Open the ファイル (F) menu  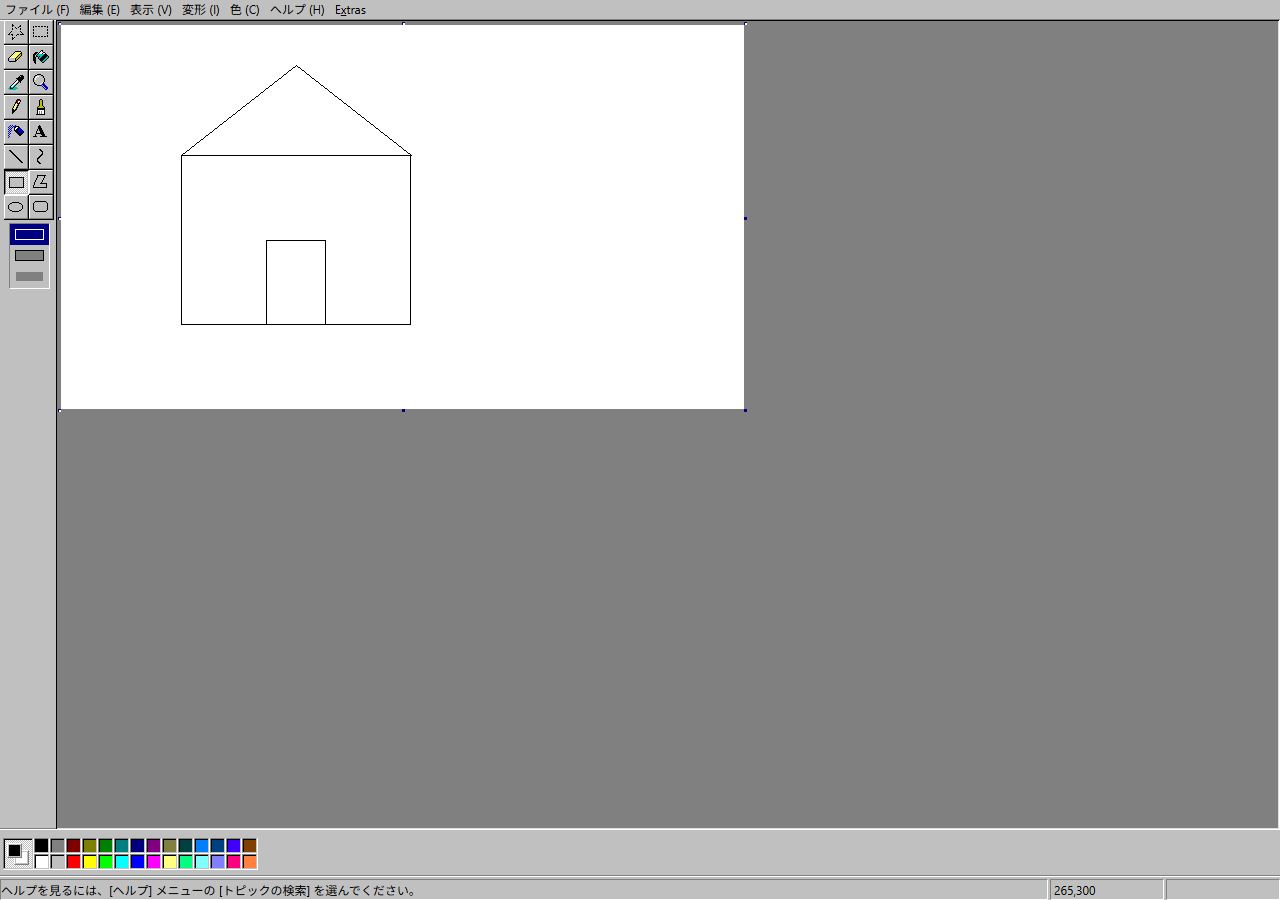pos(38,10)
